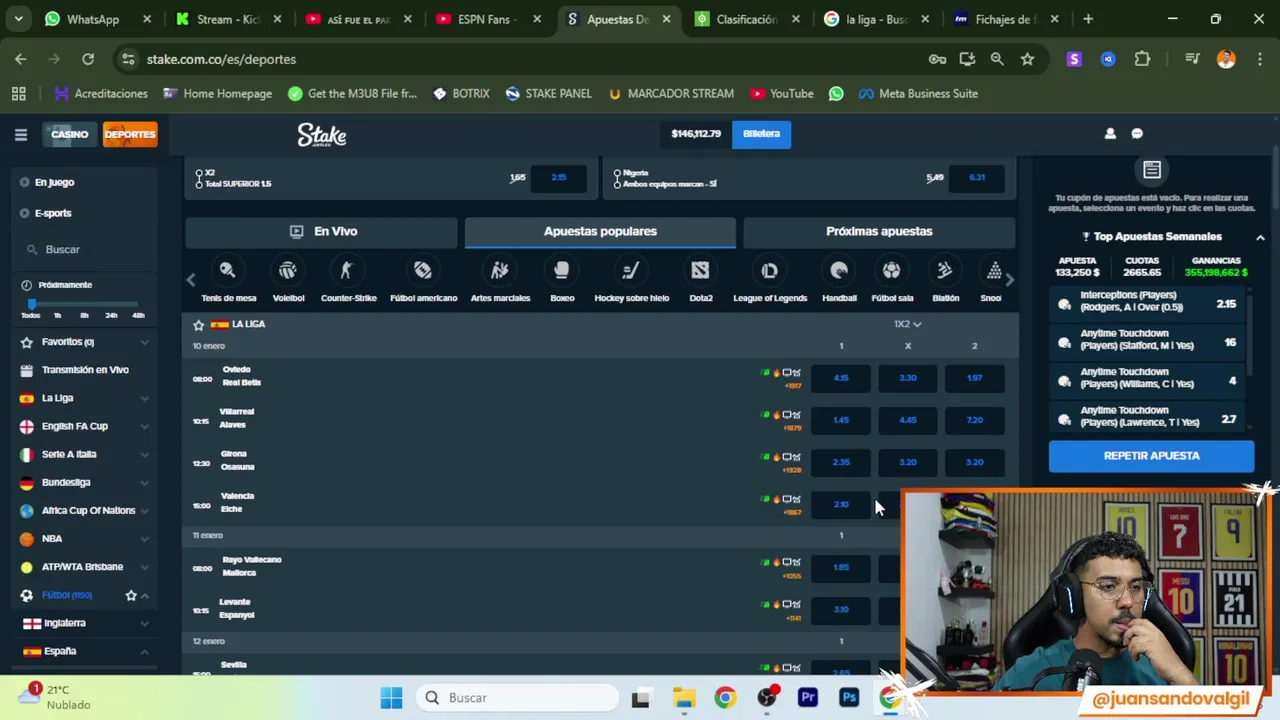Open Premiere Pro from the taskbar
The image size is (1280, 720).
coord(808,697)
